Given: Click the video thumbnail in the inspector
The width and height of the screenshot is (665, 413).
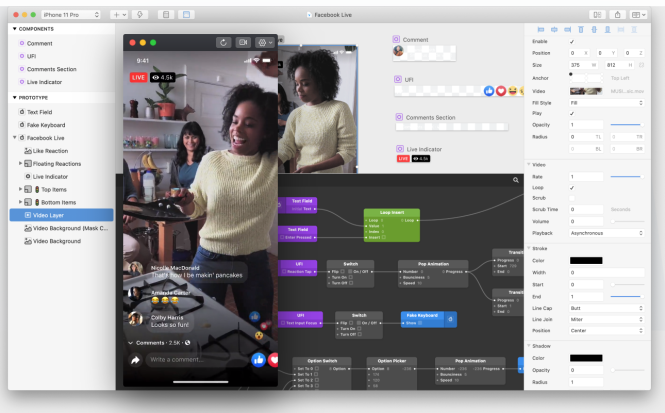Looking at the screenshot, I should 586,91.
